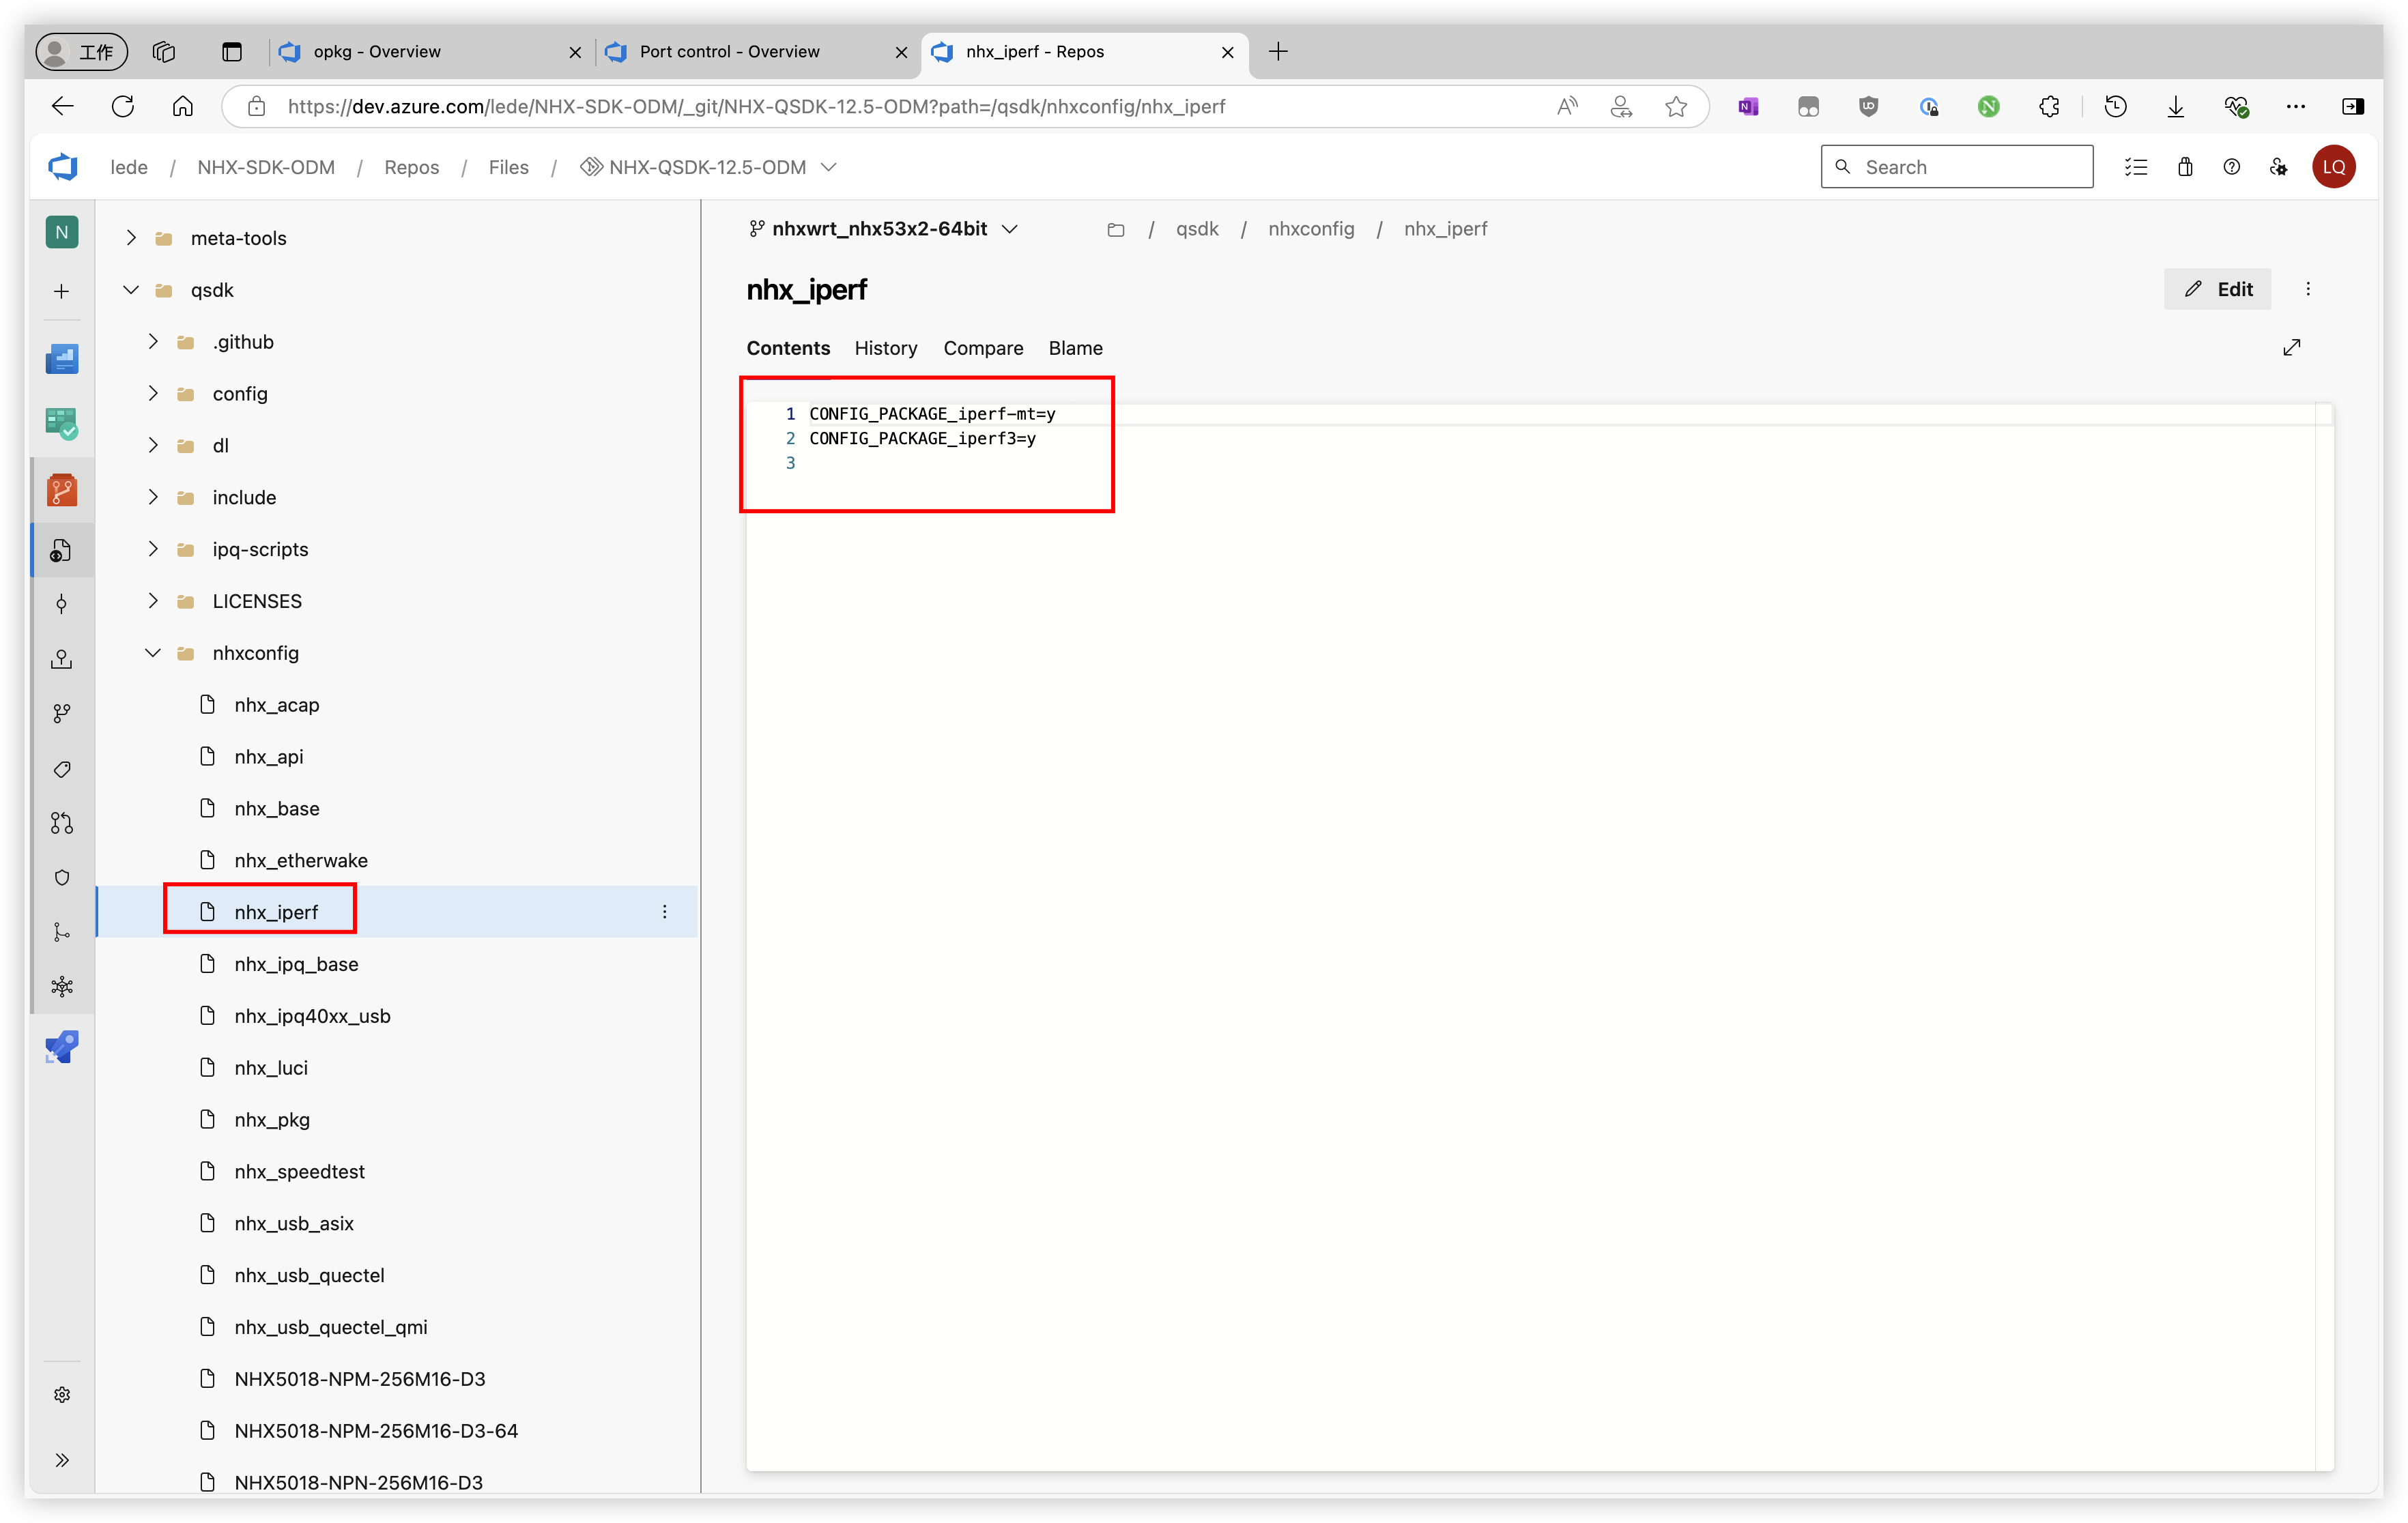Click nhxconfig in the path breadcrumb
Viewport: 2408px width, 1523px height.
pos(1310,229)
